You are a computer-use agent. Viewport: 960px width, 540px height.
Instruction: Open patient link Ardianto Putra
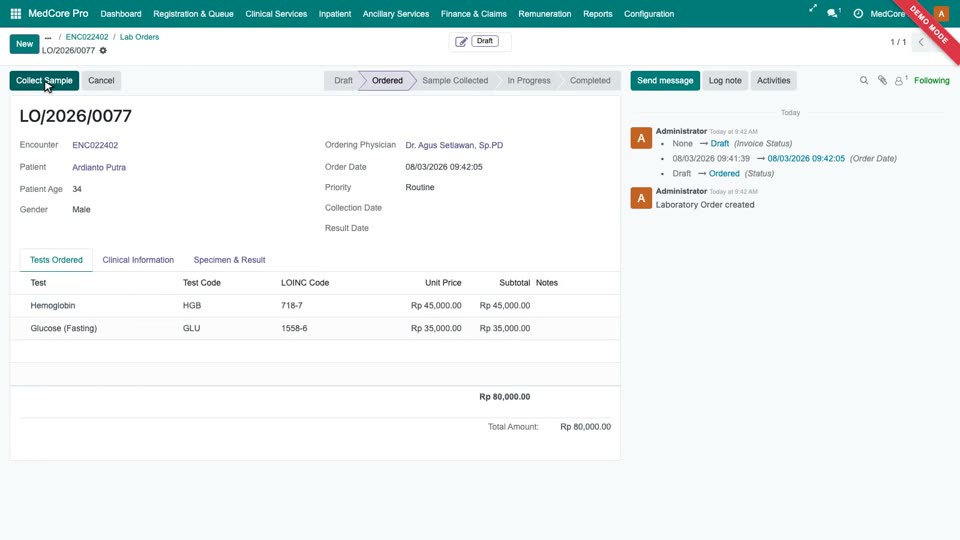pyautogui.click(x=99, y=167)
